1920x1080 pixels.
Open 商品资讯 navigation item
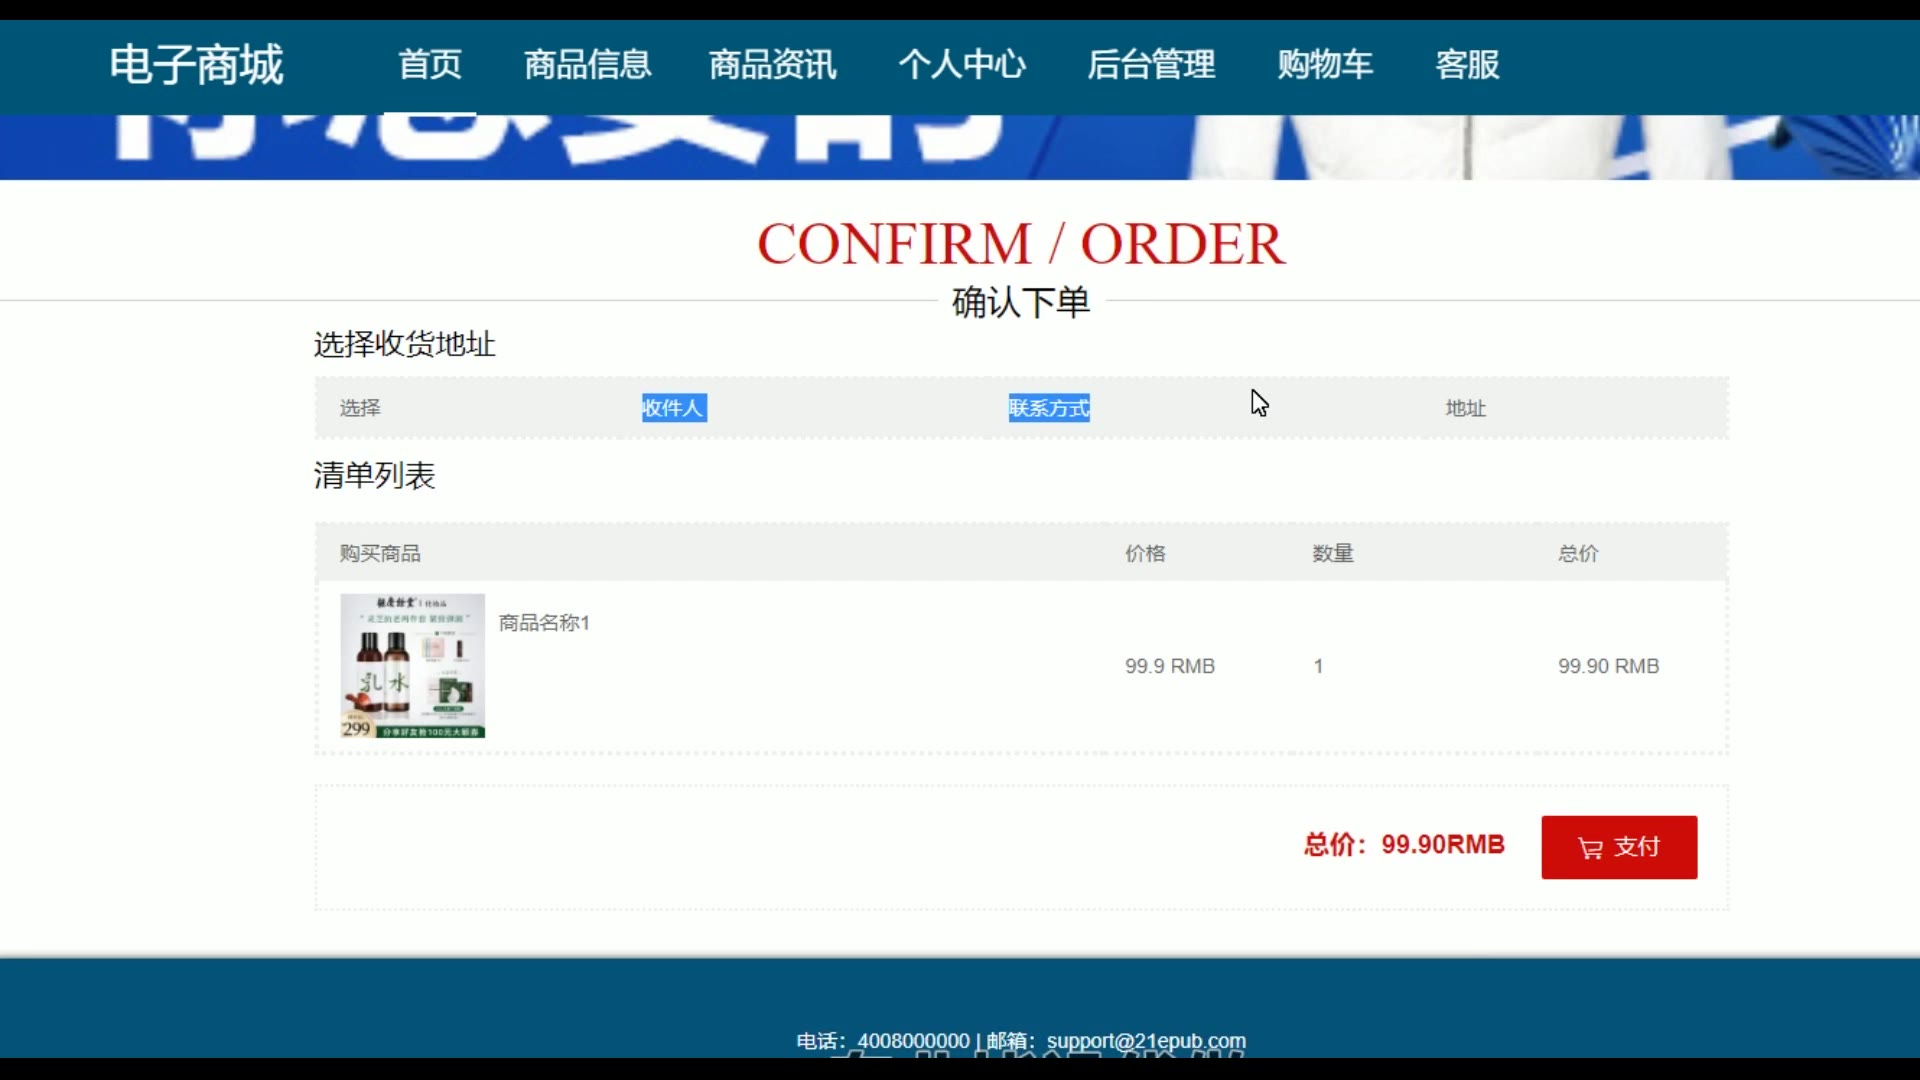pos(772,65)
